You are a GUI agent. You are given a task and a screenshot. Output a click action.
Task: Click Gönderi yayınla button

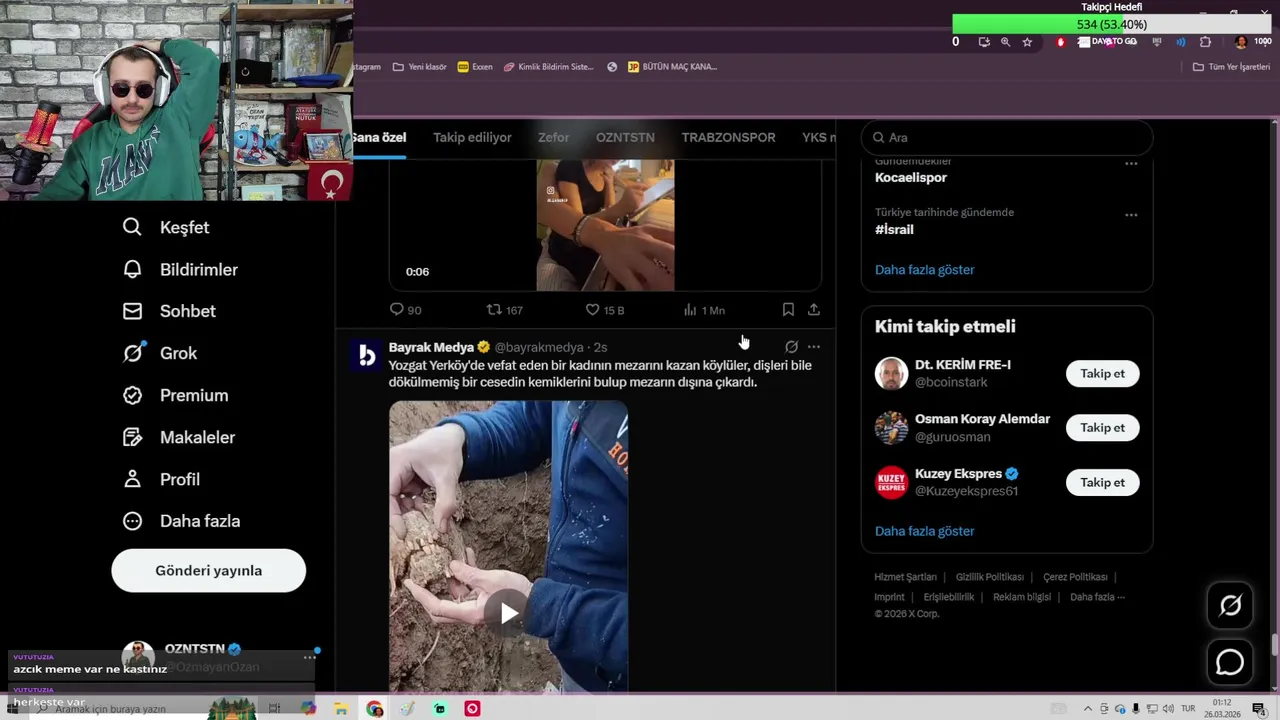[x=208, y=570]
